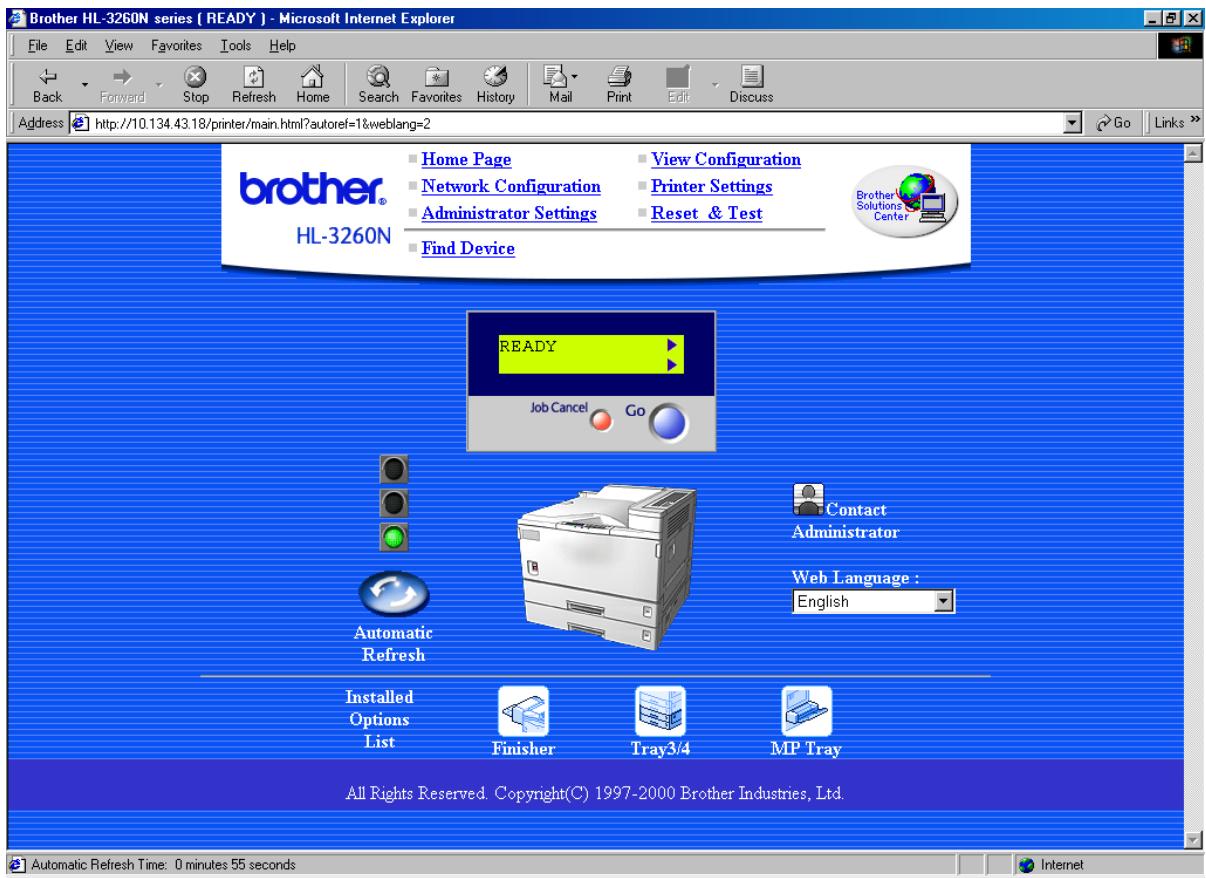Click the green status light

click(x=394, y=536)
